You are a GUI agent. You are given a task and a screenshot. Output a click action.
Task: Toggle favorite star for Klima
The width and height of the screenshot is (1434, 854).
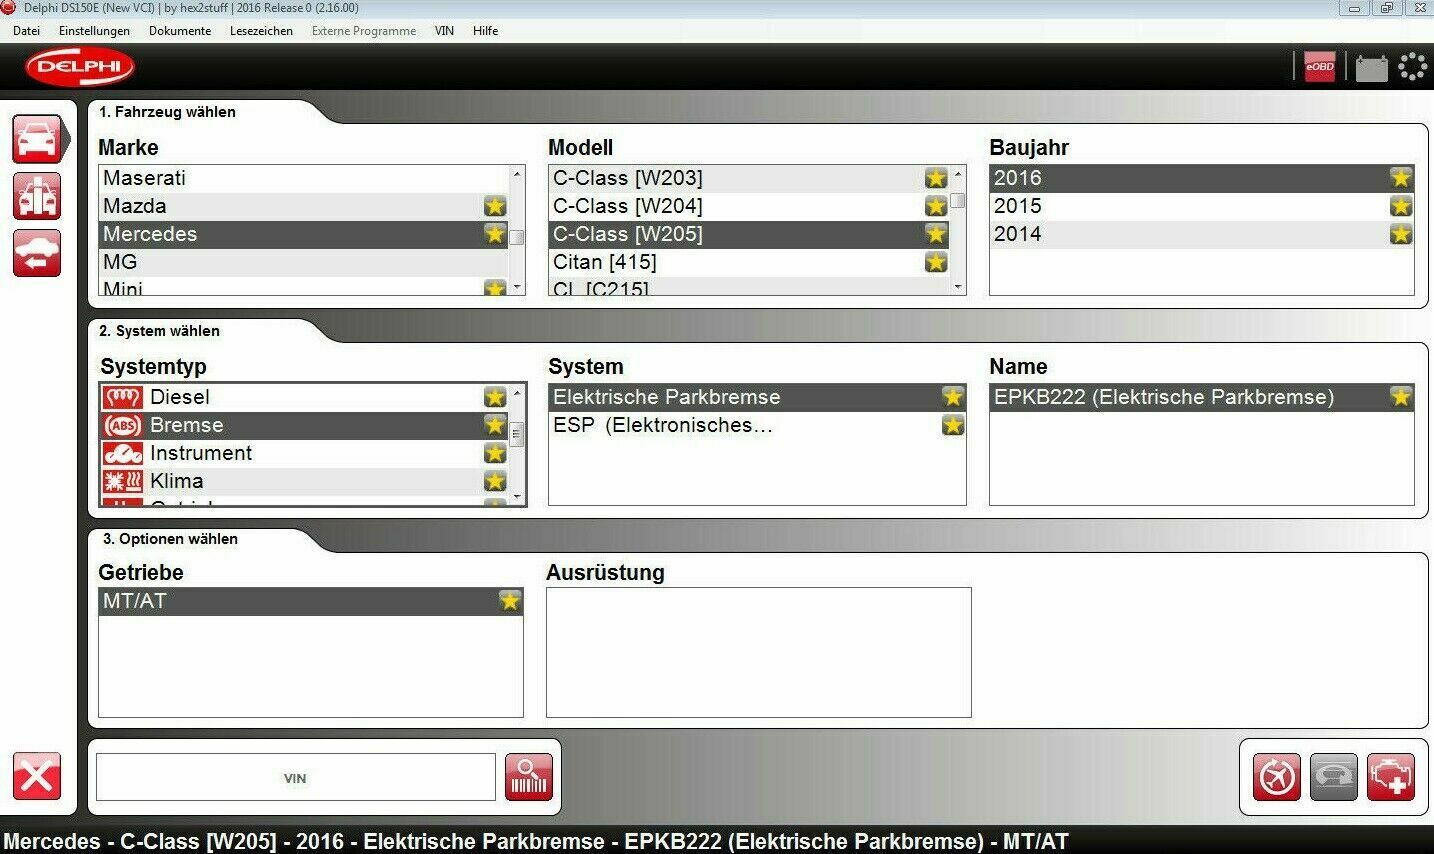[x=495, y=481]
